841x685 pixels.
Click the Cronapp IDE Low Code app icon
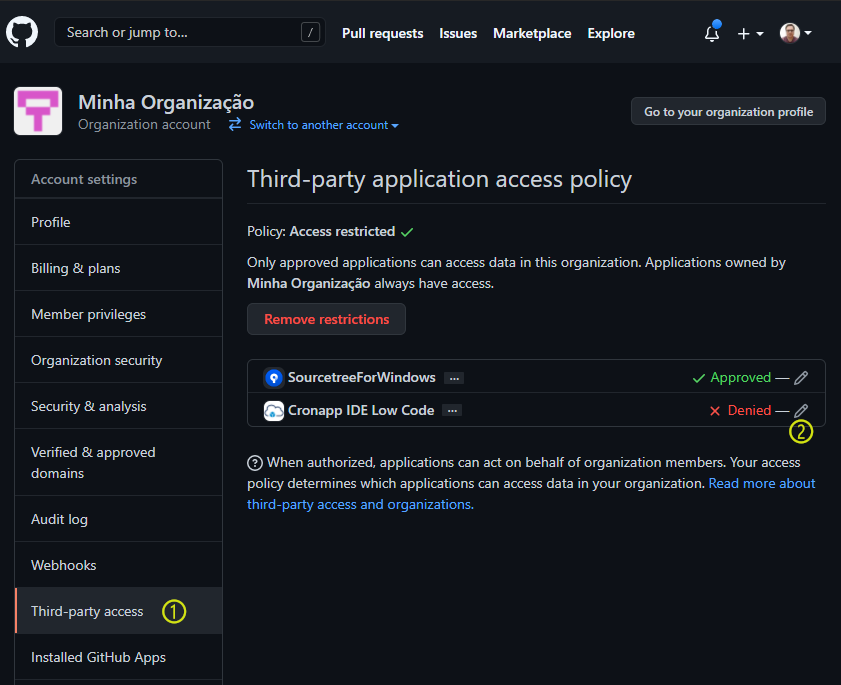click(274, 411)
